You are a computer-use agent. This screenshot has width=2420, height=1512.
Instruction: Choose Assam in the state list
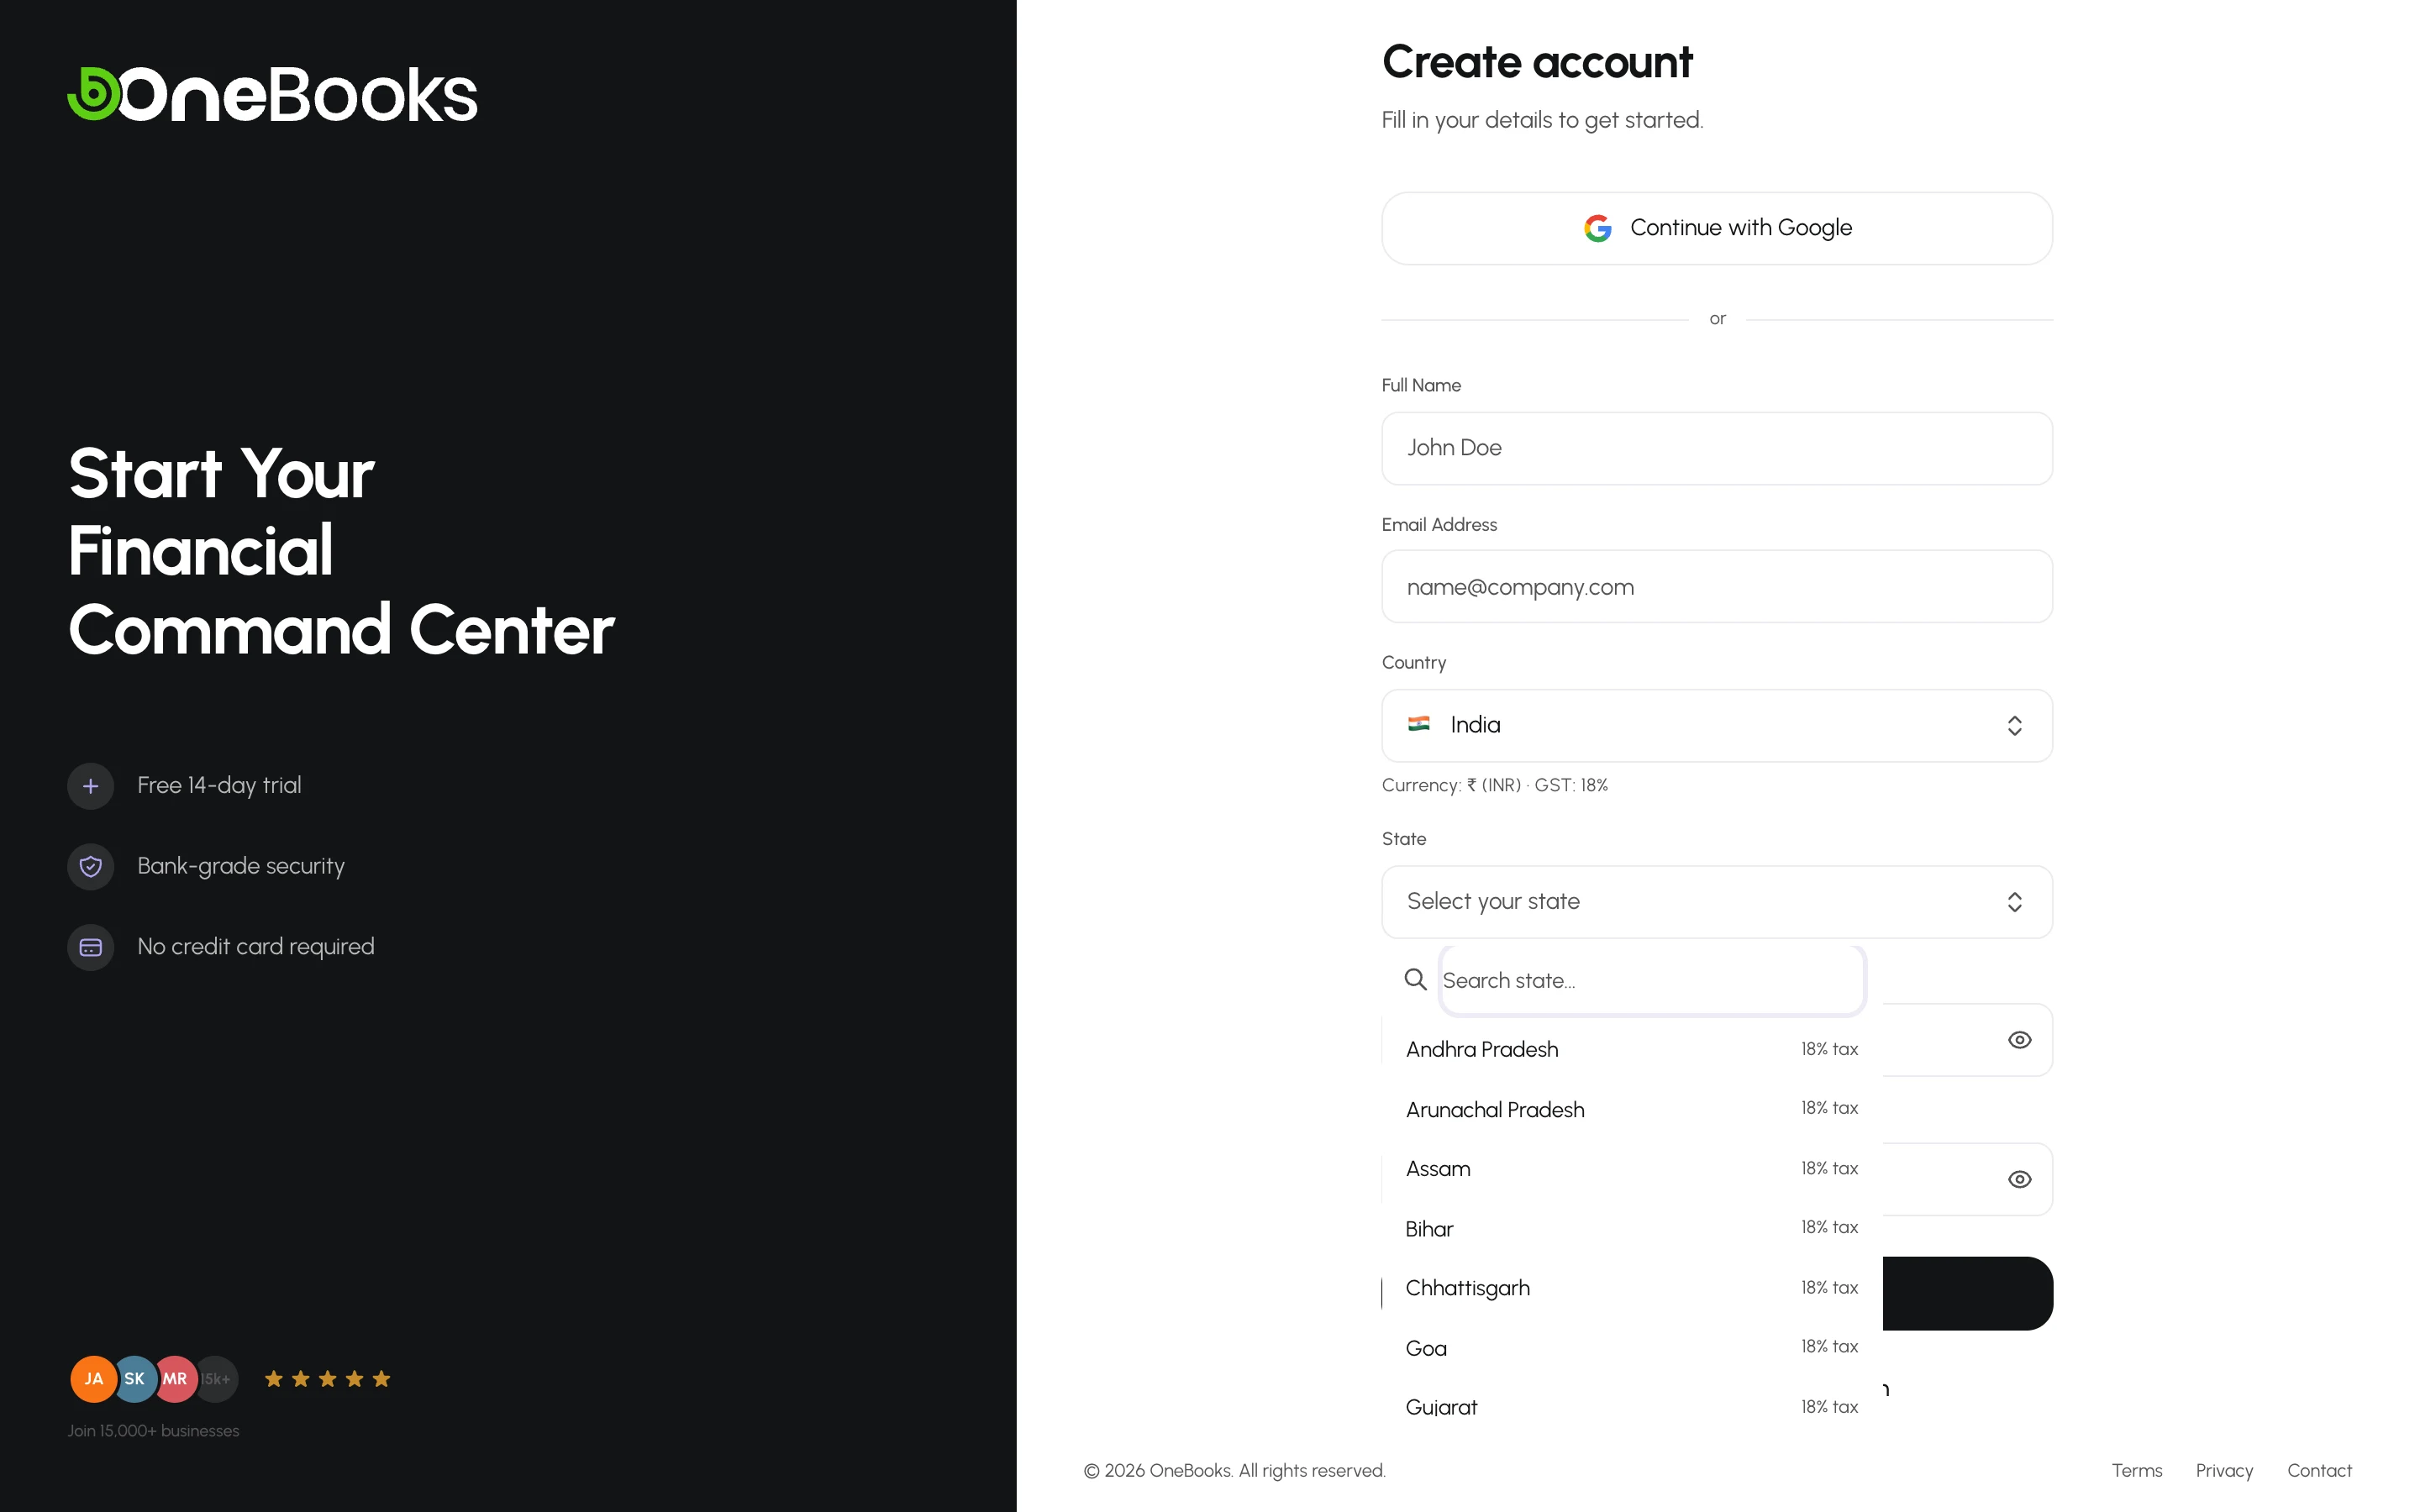1632,1169
